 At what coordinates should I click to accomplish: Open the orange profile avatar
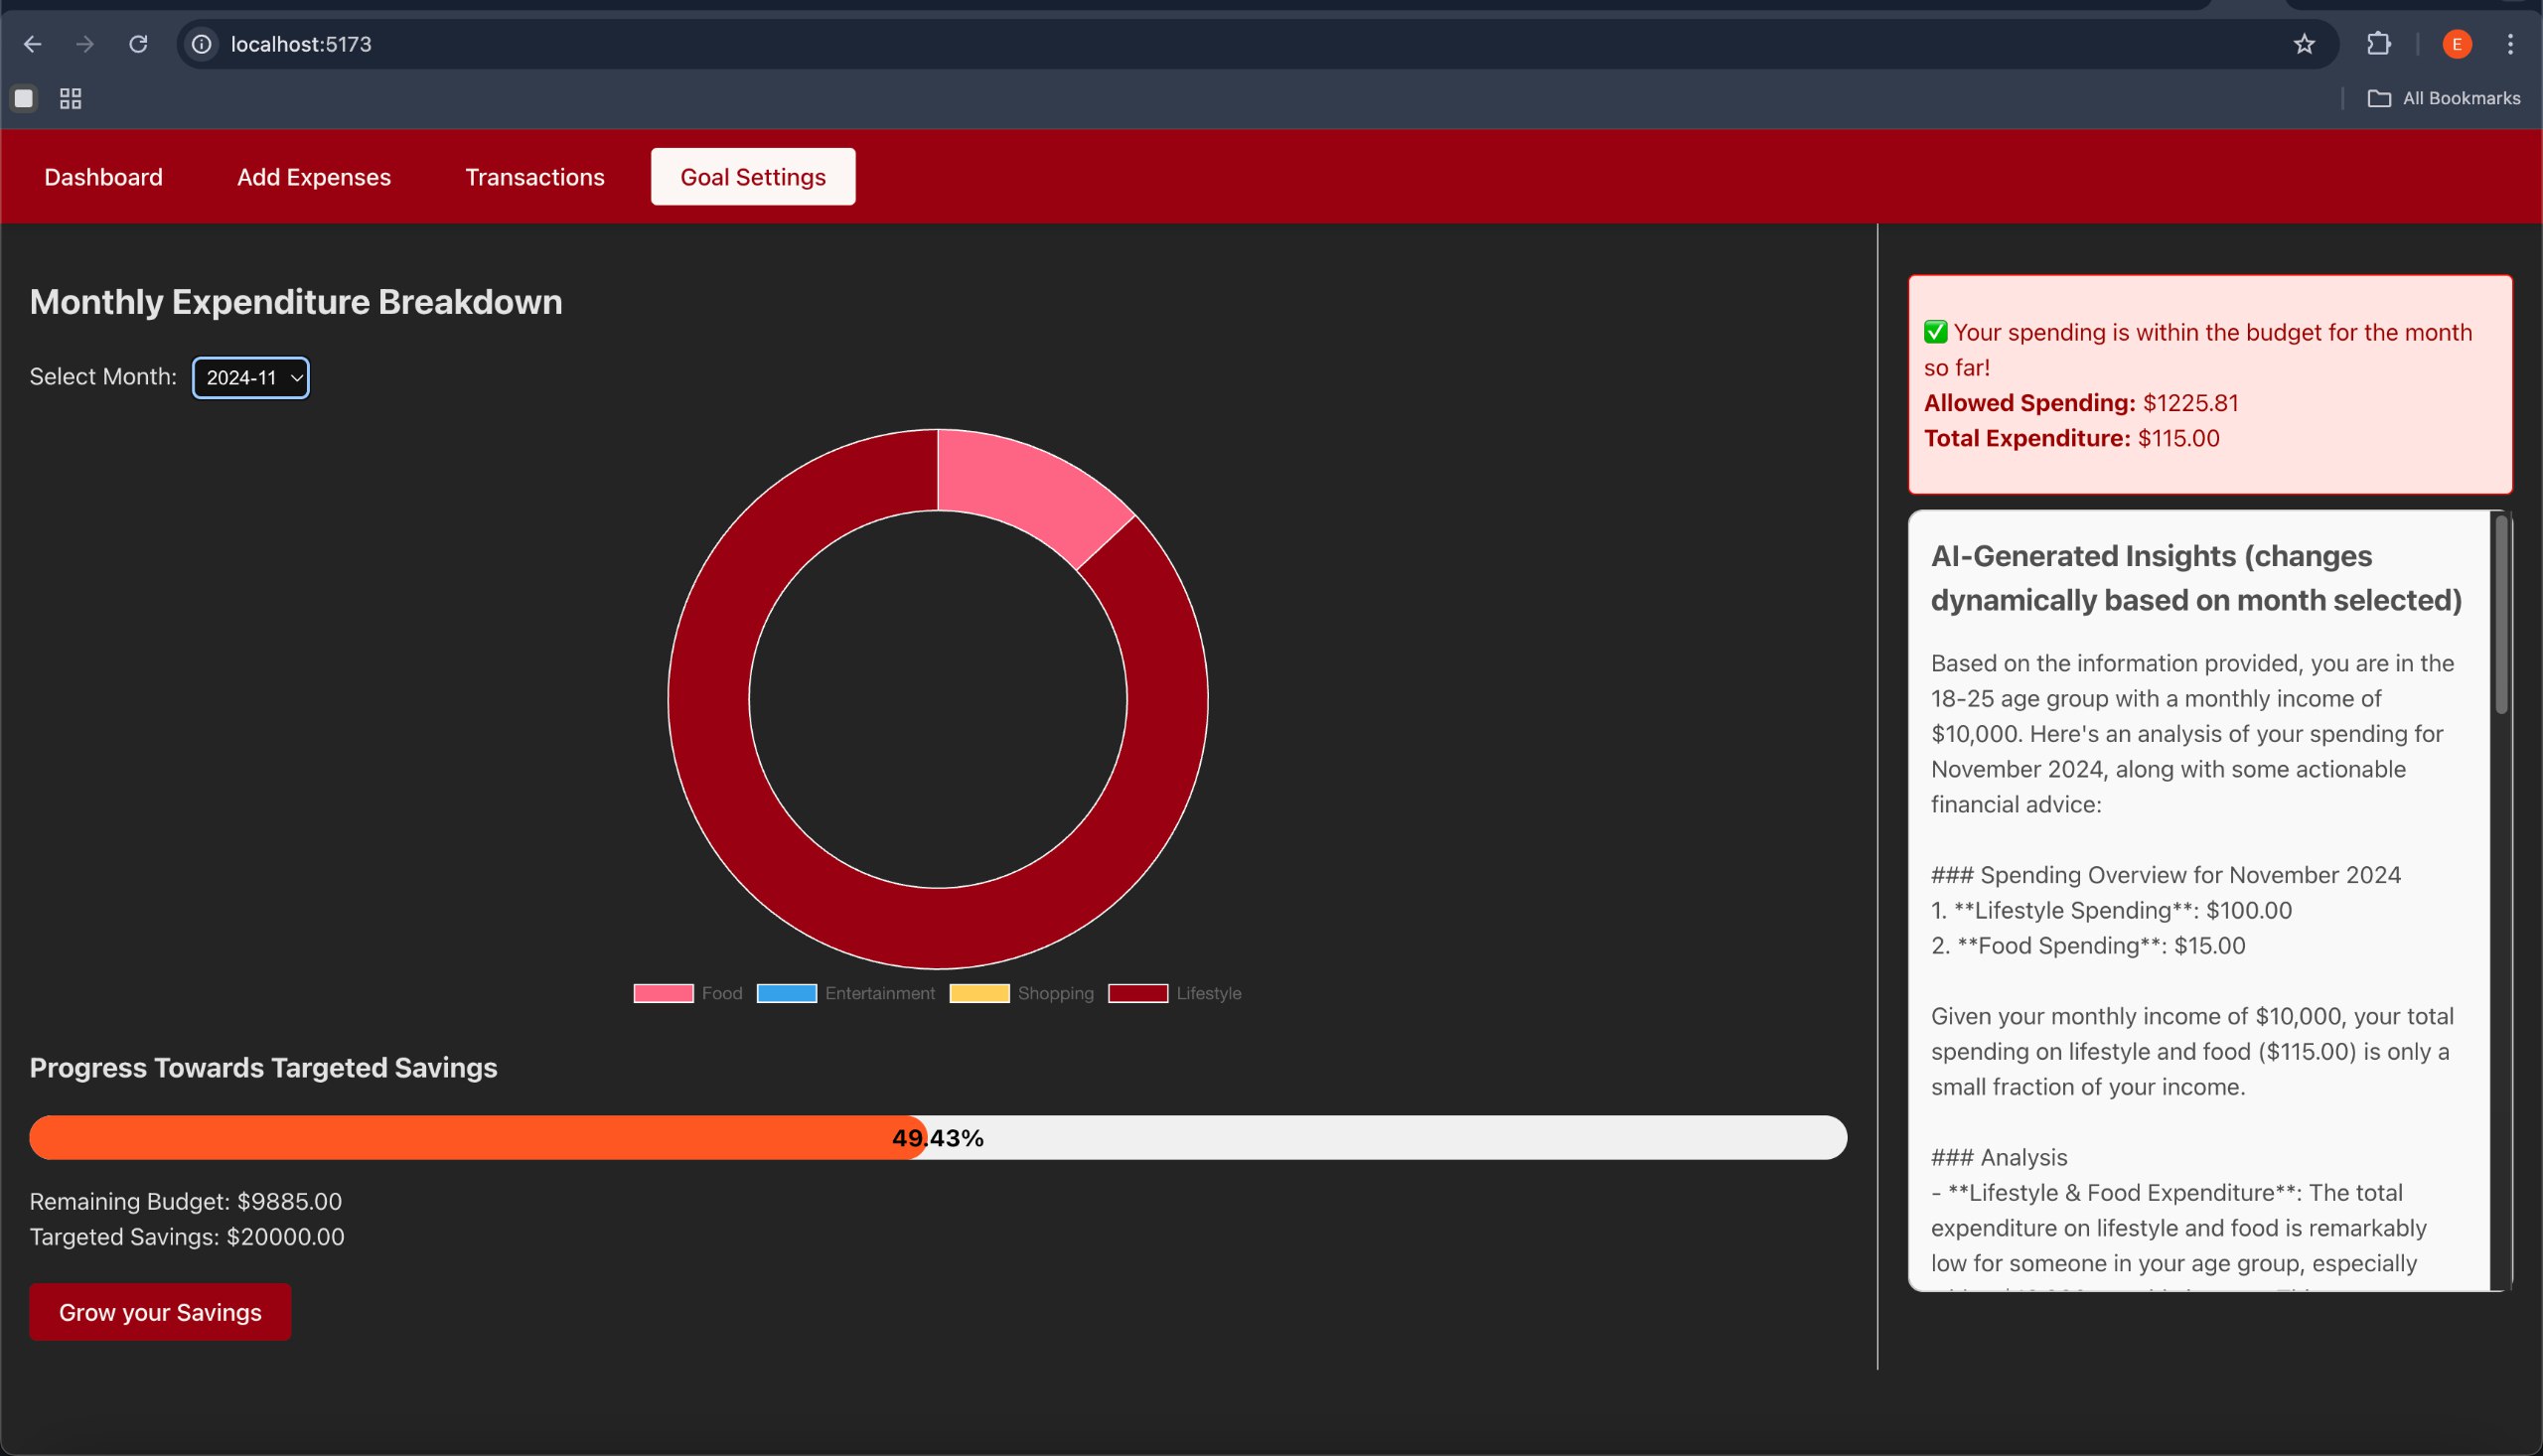2456,44
